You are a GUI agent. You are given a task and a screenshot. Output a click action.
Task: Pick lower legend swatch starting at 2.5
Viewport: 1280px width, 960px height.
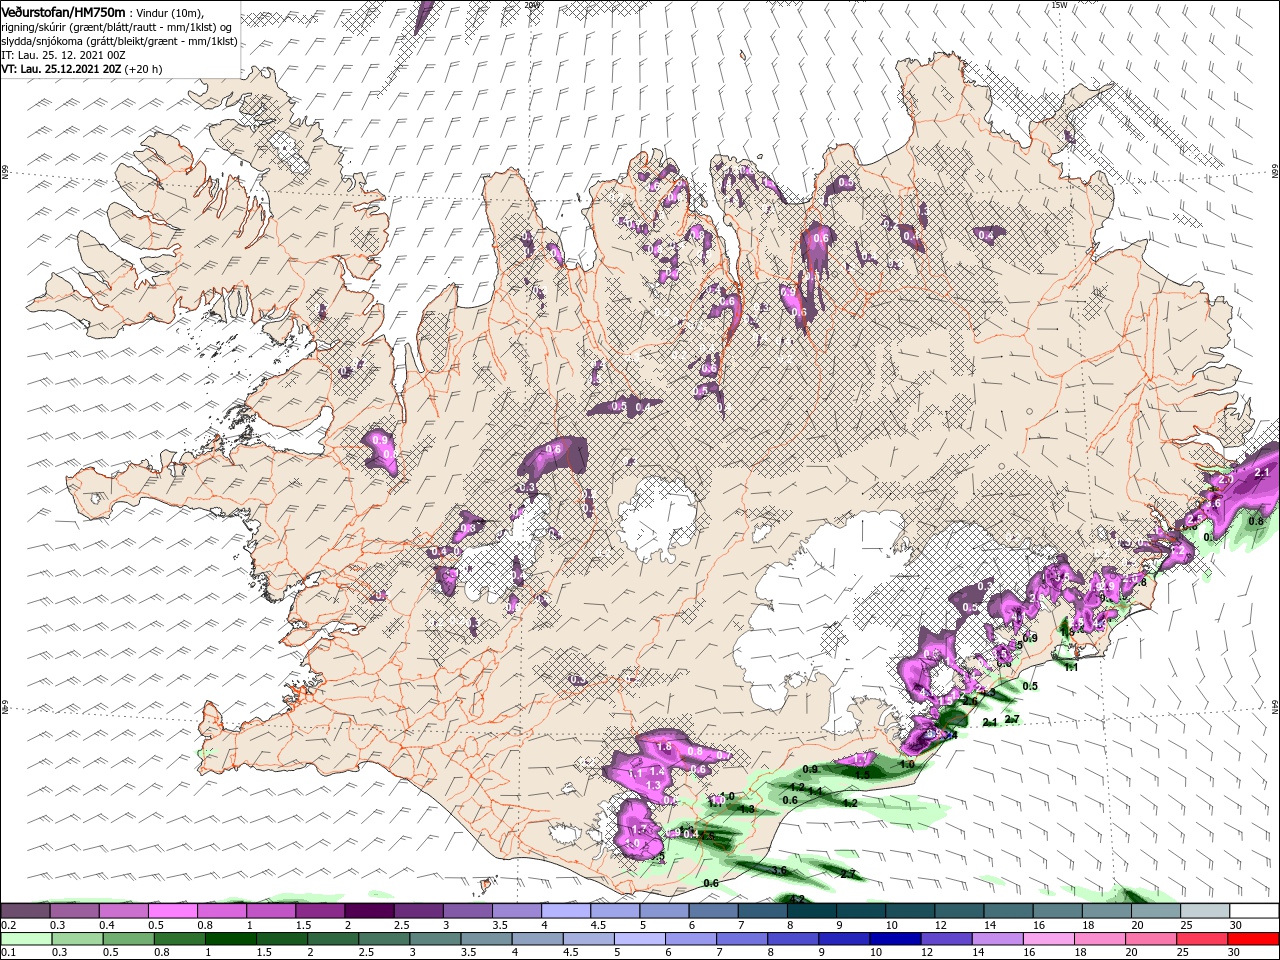click(383, 939)
